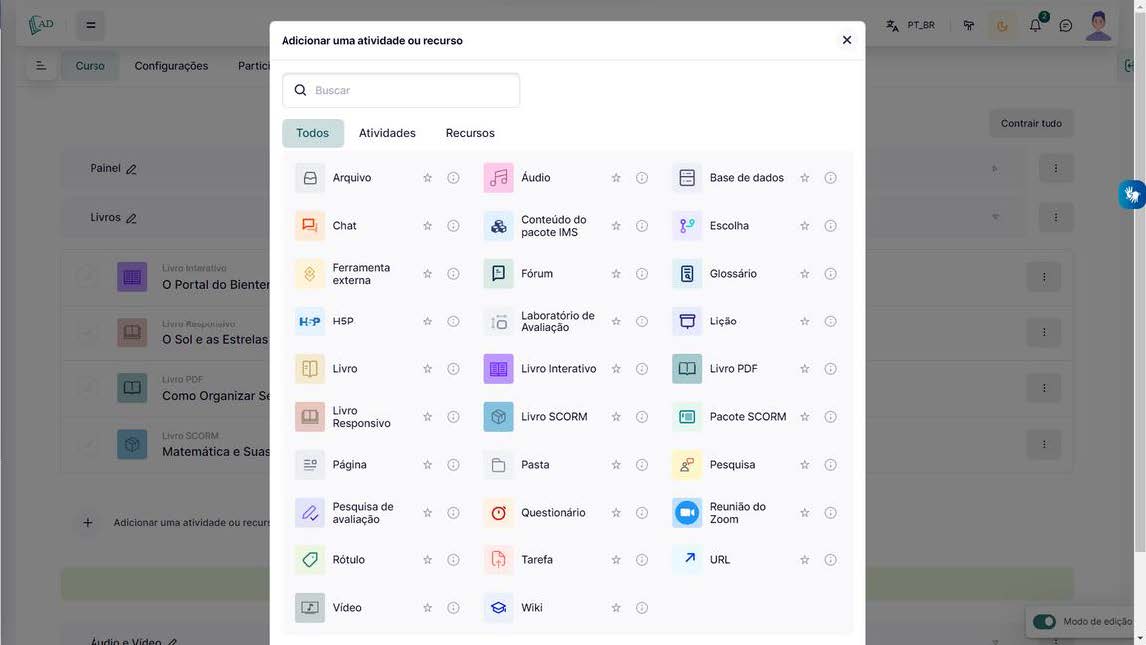Switch to the Atividades tab
The height and width of the screenshot is (645, 1146).
tap(387, 133)
